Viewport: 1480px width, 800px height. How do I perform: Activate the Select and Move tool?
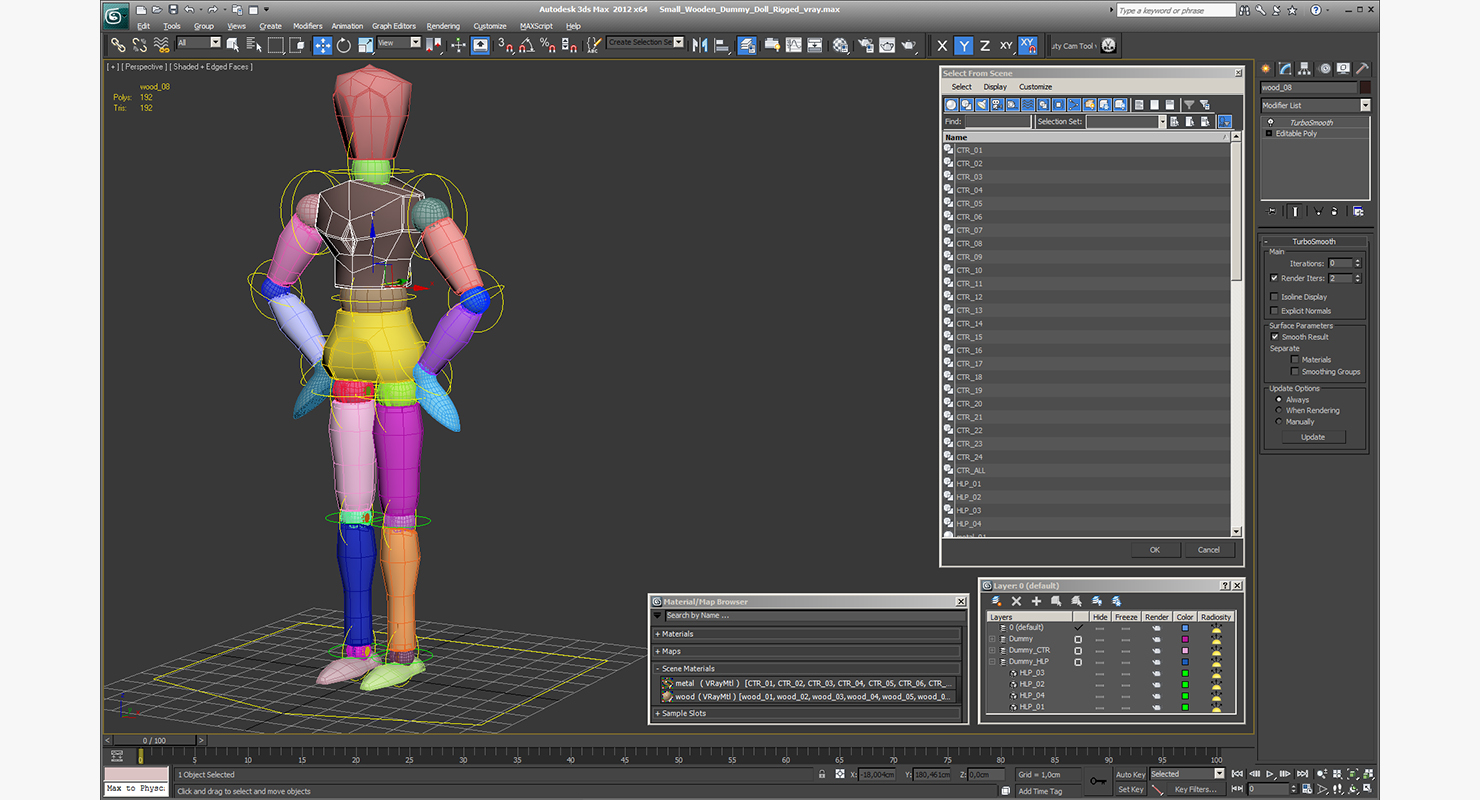322,45
